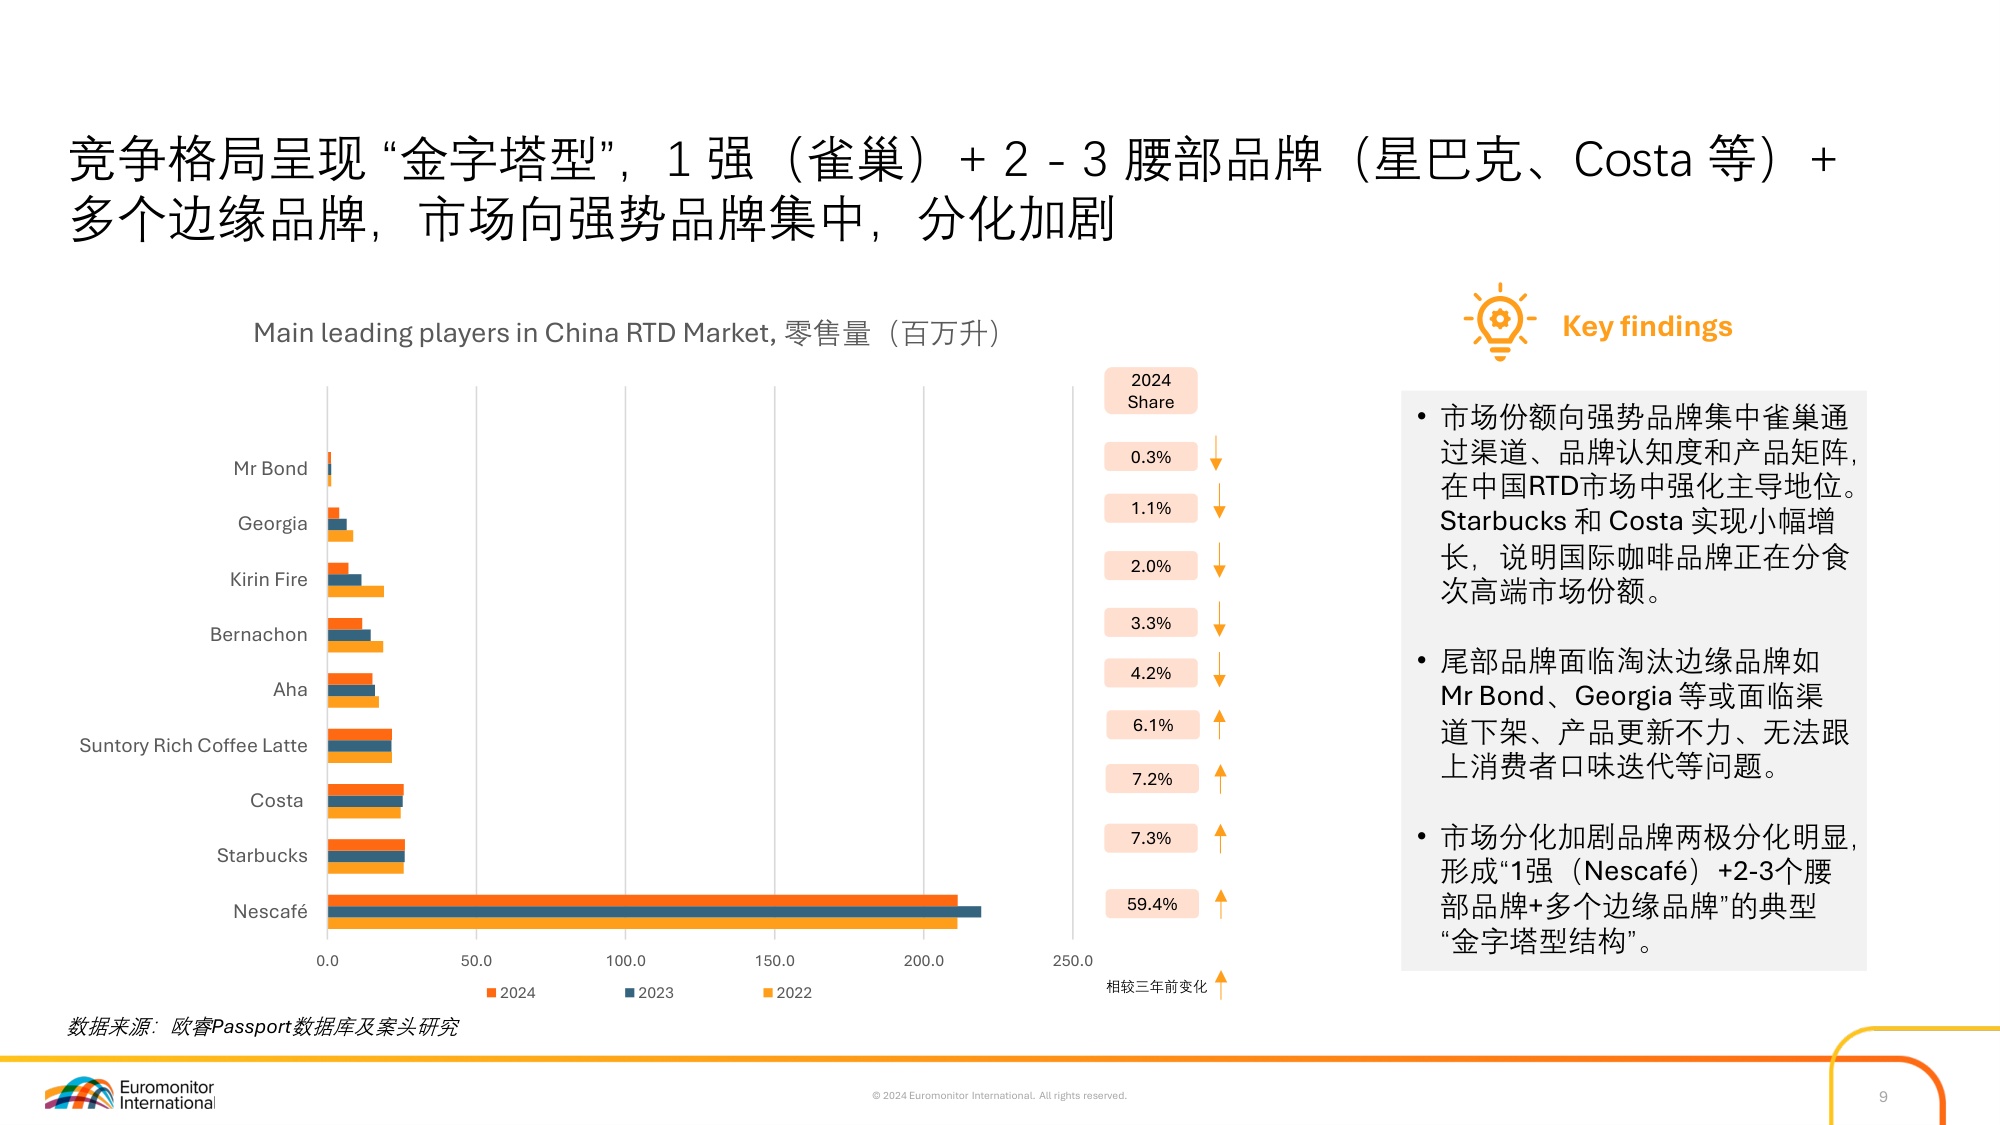Click the 2024 Share header box
The height and width of the screenshot is (1125, 2000).
(x=1151, y=391)
